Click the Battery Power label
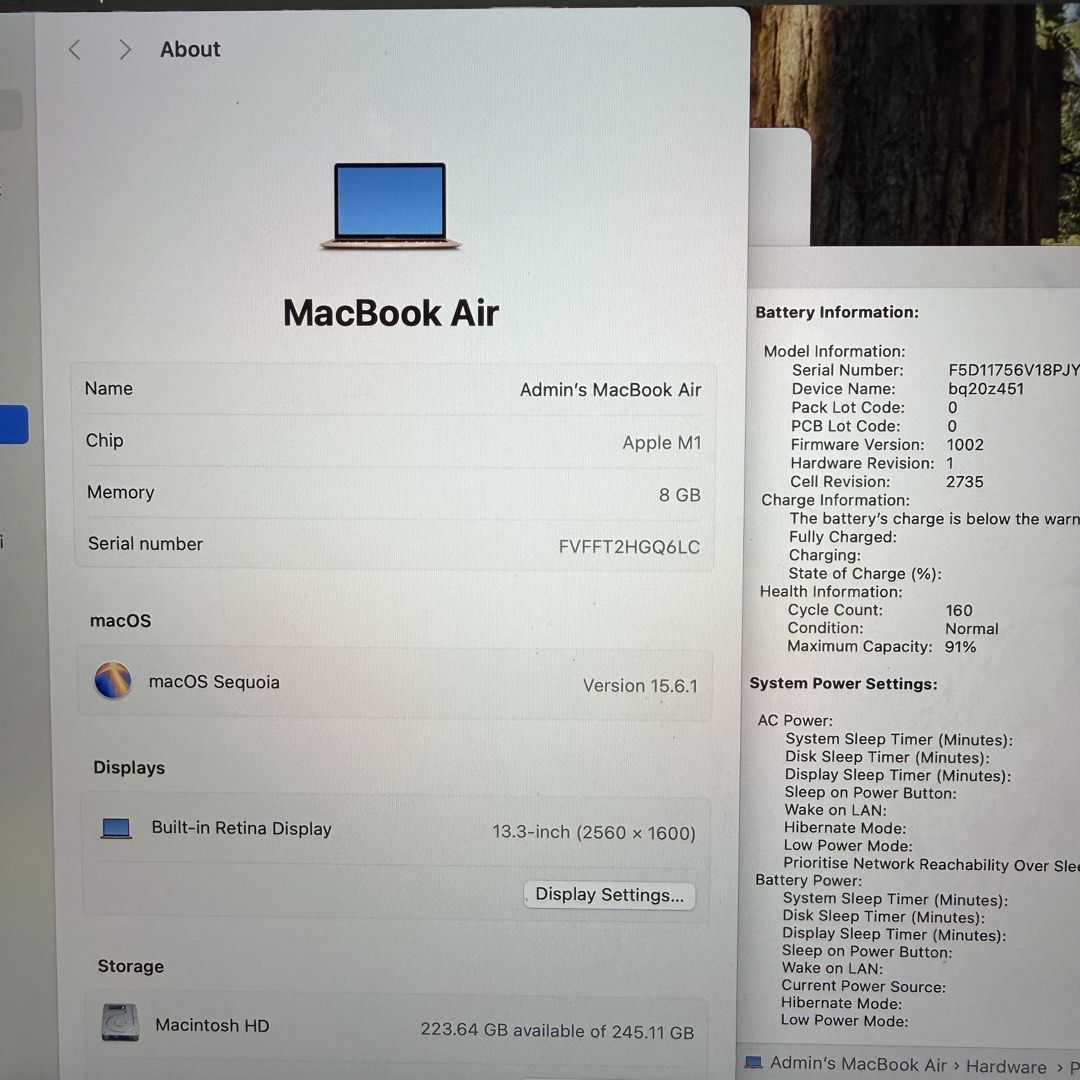The height and width of the screenshot is (1080, 1080). point(808,880)
